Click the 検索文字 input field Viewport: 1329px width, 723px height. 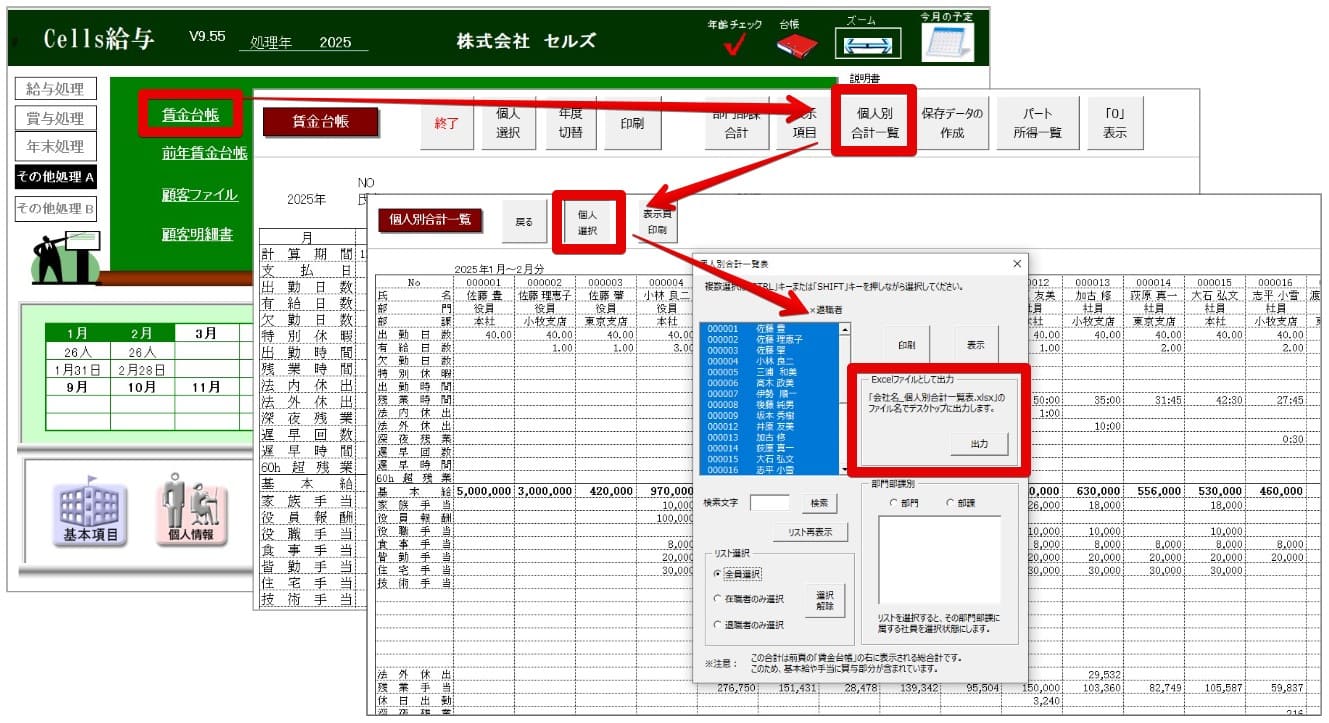pyautogui.click(x=769, y=503)
